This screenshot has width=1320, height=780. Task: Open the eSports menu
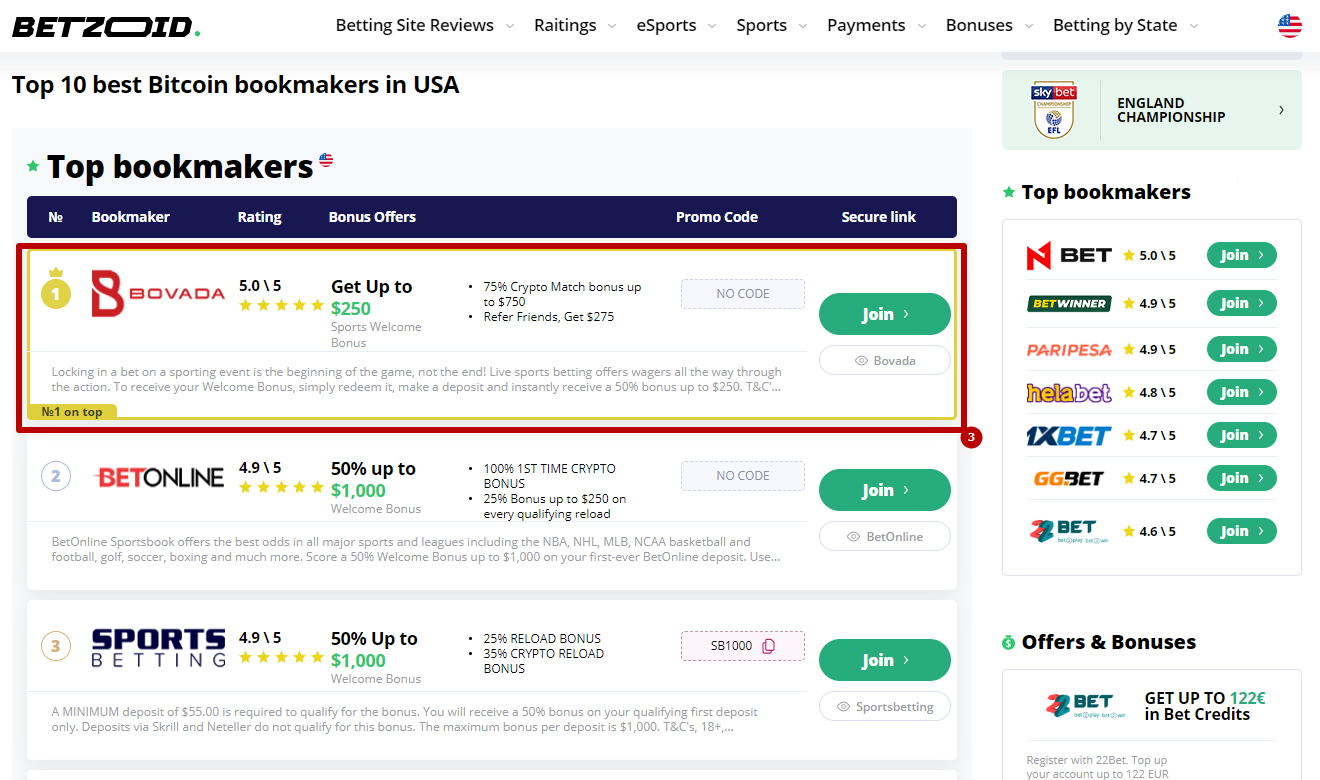676,26
